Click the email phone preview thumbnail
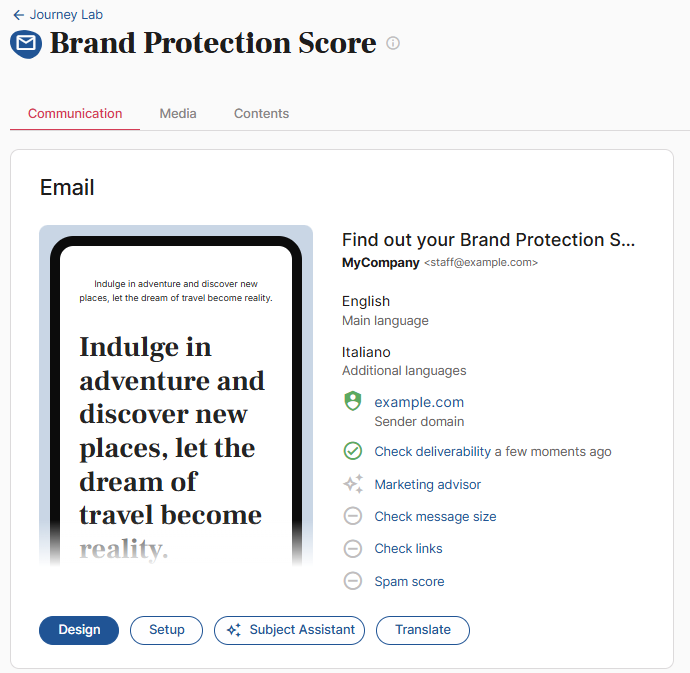 point(176,395)
